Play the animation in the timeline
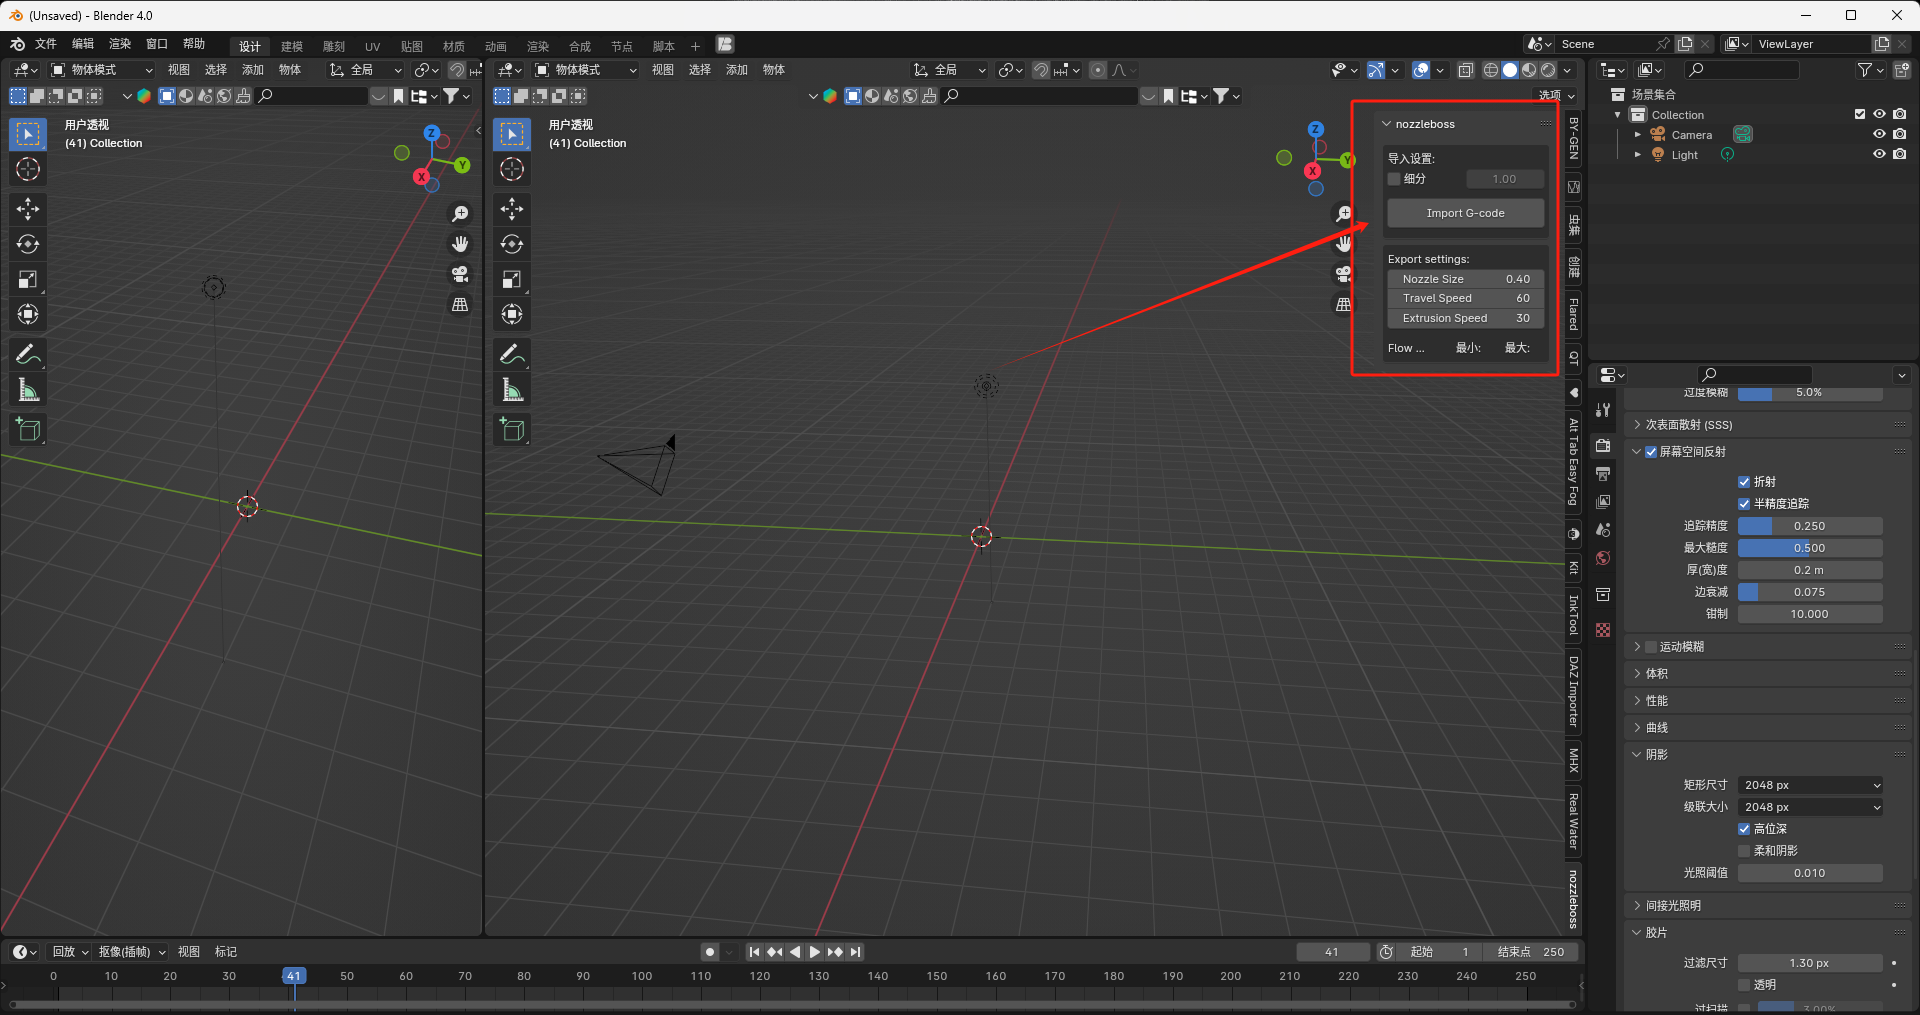The height and width of the screenshot is (1015, 1920). pos(815,952)
